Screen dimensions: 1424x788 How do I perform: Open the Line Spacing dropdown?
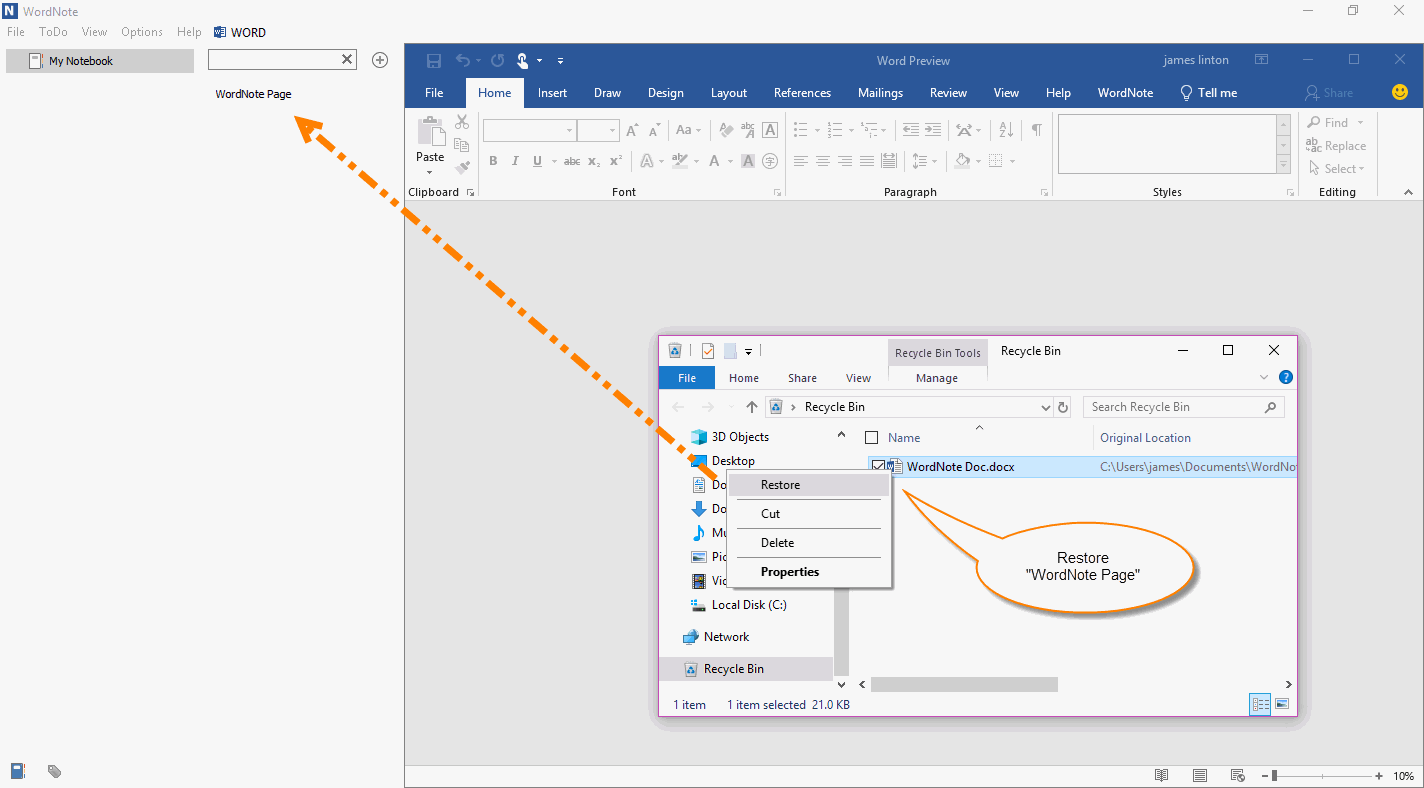click(922, 161)
